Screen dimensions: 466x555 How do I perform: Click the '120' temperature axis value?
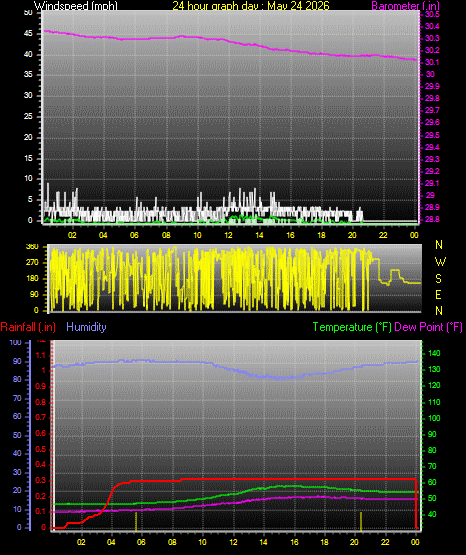click(434, 385)
